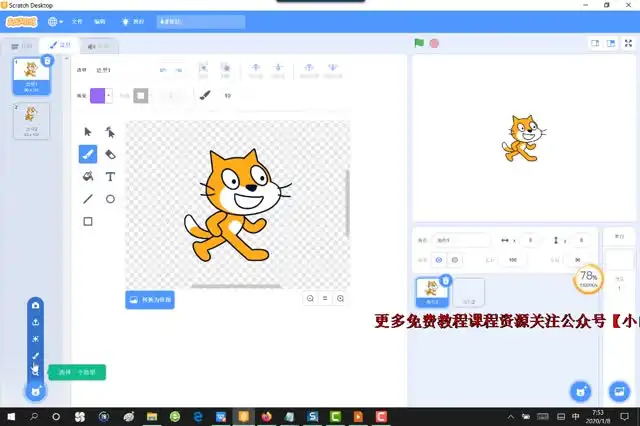Select the arrow Select tool
Image resolution: width=640 pixels, height=426 pixels.
click(x=88, y=132)
